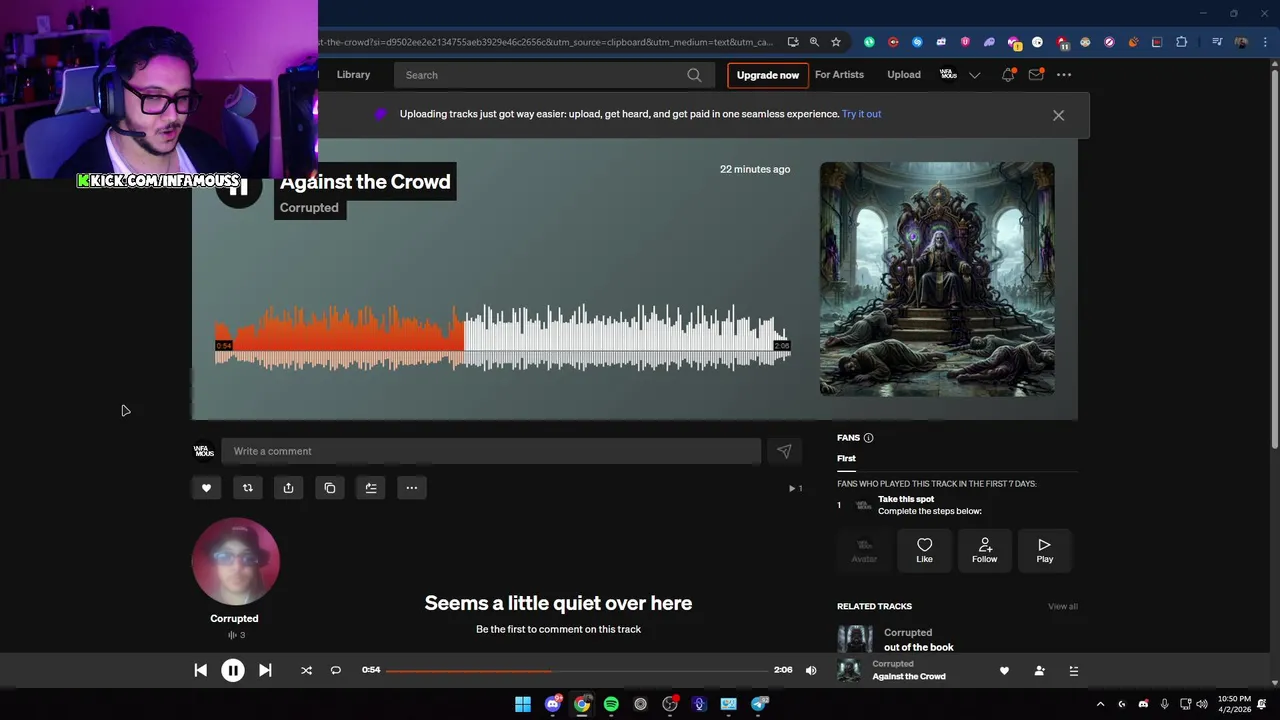Screen dimensions: 1280x720
Task: Click the Against the Crowd track heading
Action: click(365, 182)
